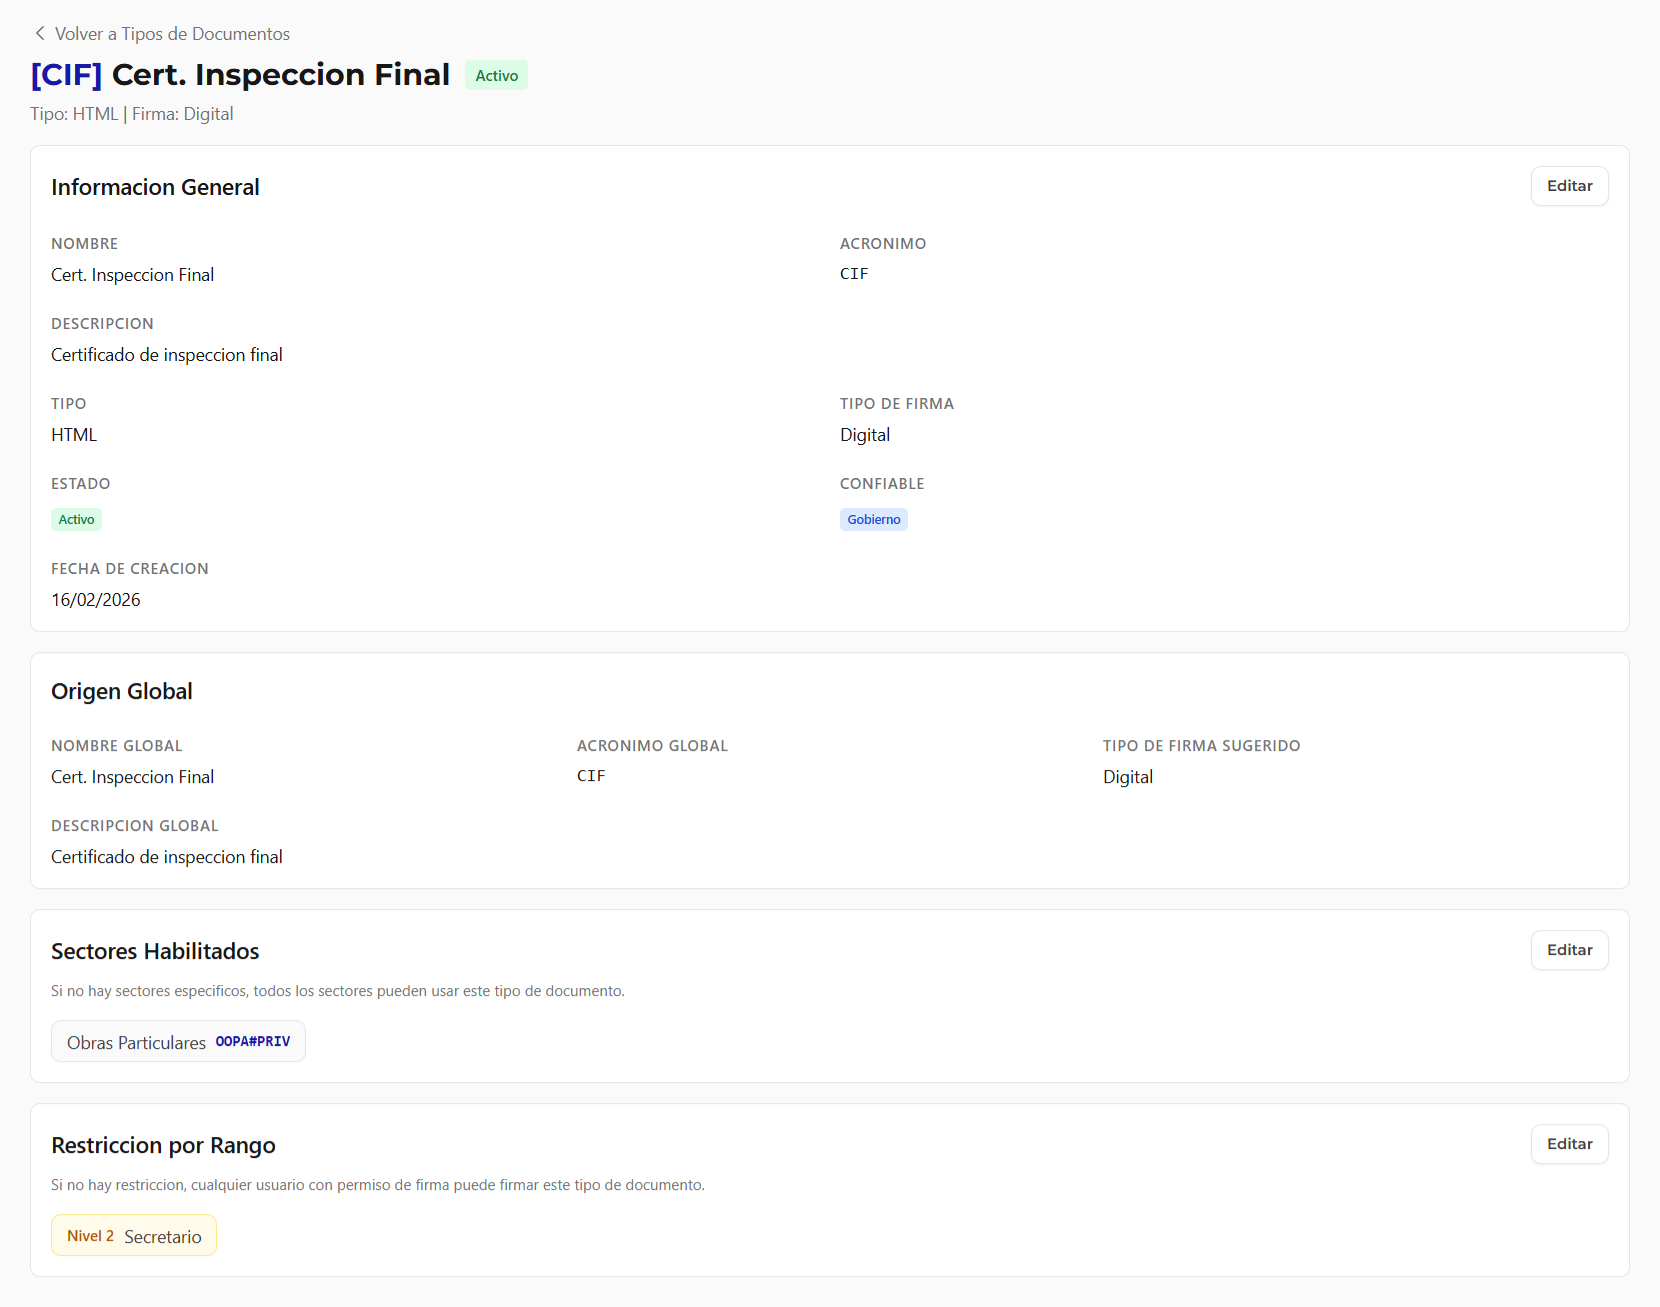Click the creation date 16/02/2026
The width and height of the screenshot is (1660, 1307).
pyautogui.click(x=96, y=600)
